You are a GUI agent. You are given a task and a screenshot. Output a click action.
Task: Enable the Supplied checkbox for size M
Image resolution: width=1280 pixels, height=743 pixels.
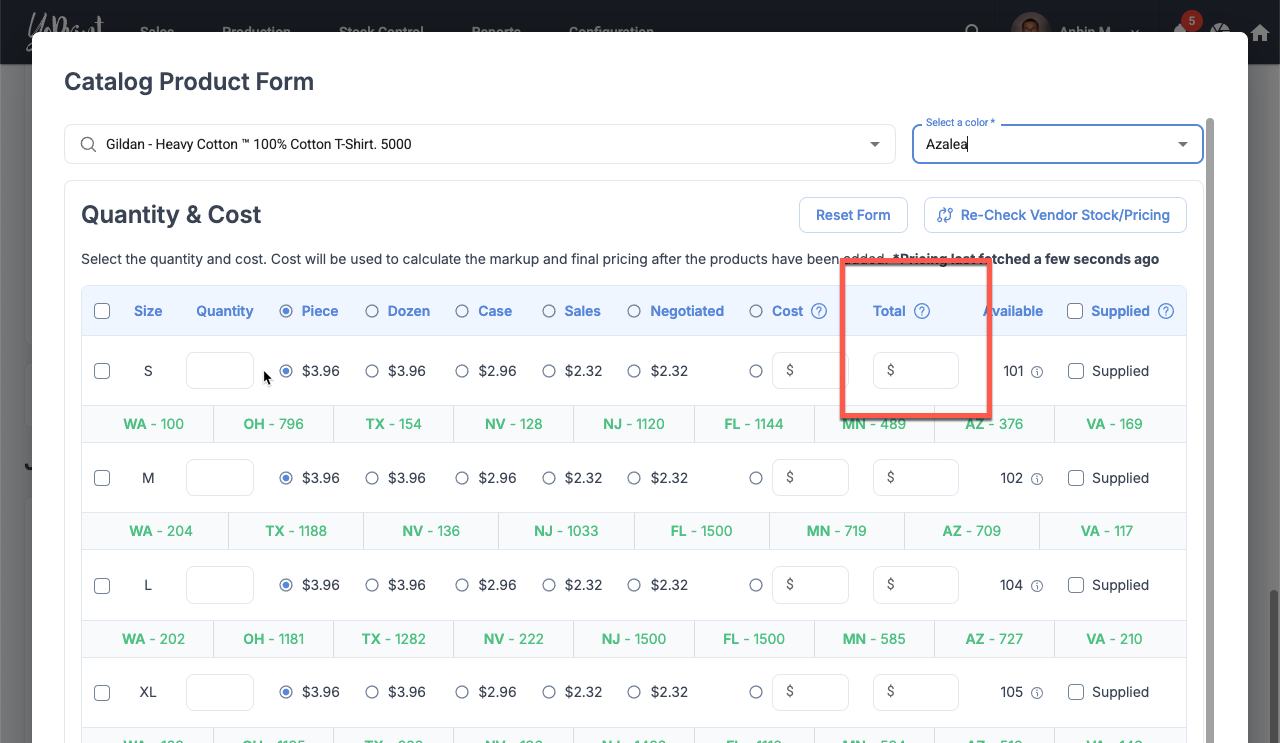click(1076, 478)
